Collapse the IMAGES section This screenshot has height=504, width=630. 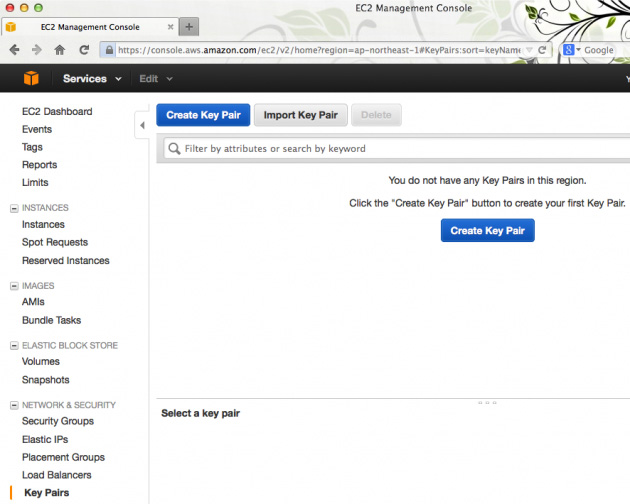14,286
